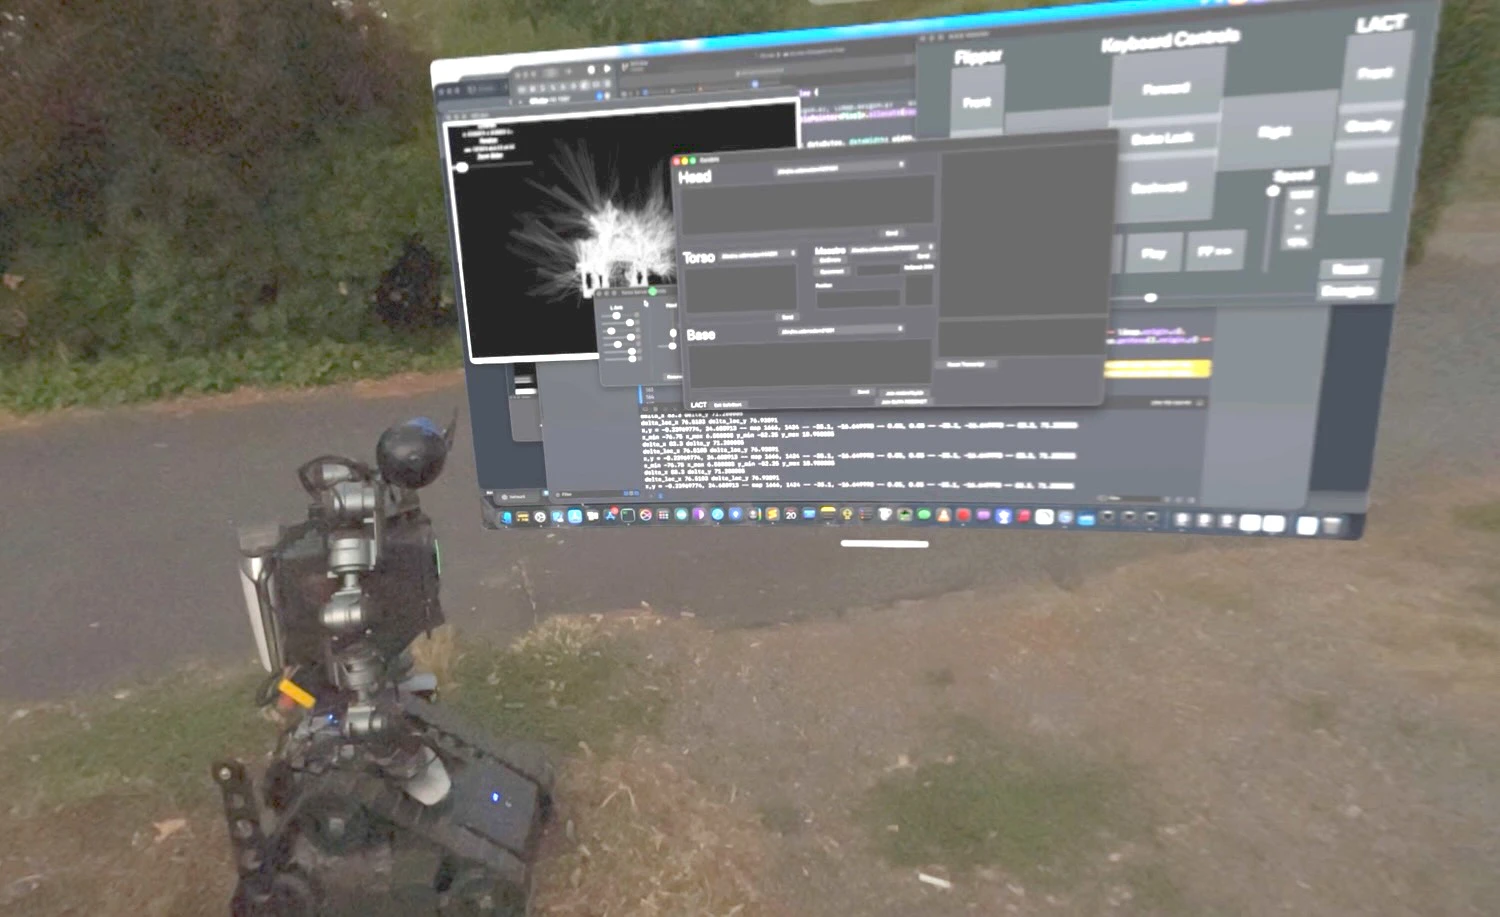Open Safari from the Dock
This screenshot has height=917, width=1500.
[718, 514]
